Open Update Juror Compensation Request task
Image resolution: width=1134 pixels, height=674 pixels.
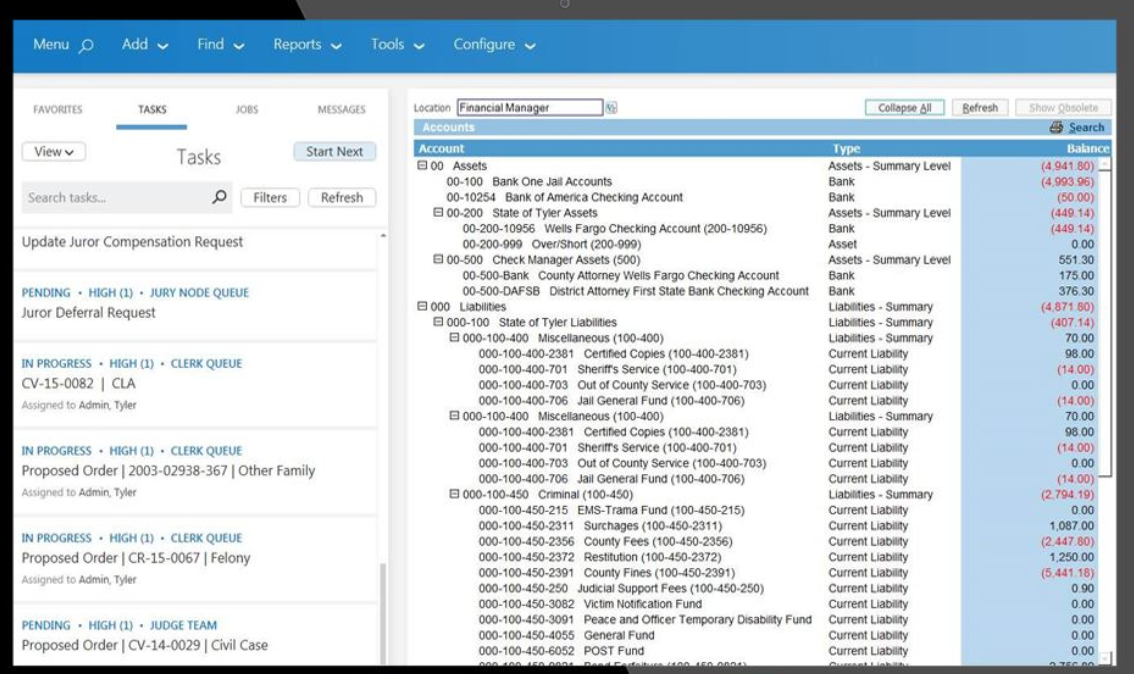pos(132,242)
